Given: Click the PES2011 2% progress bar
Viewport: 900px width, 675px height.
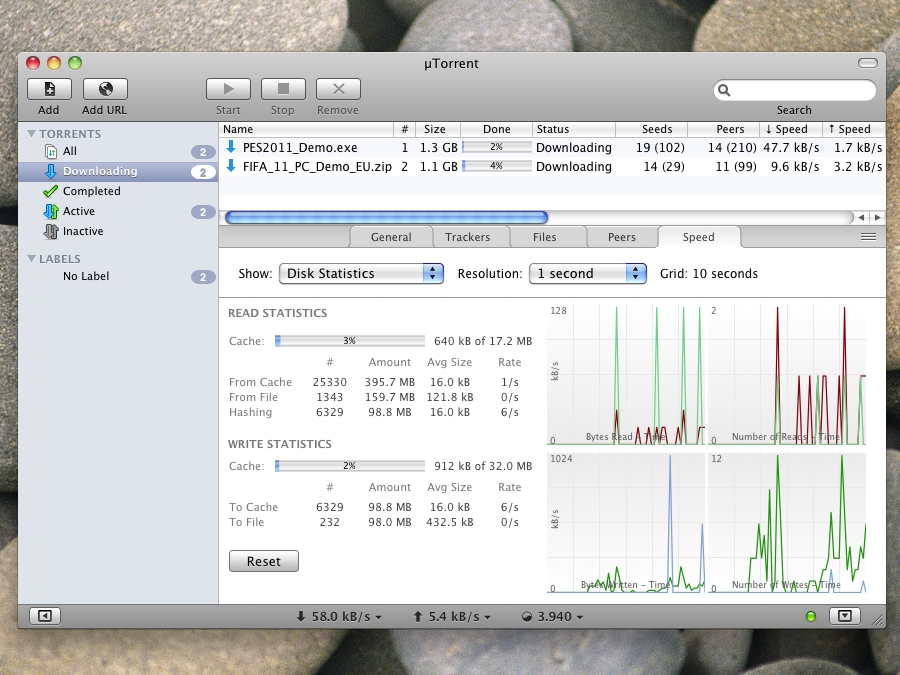Looking at the screenshot, I should click(496, 147).
